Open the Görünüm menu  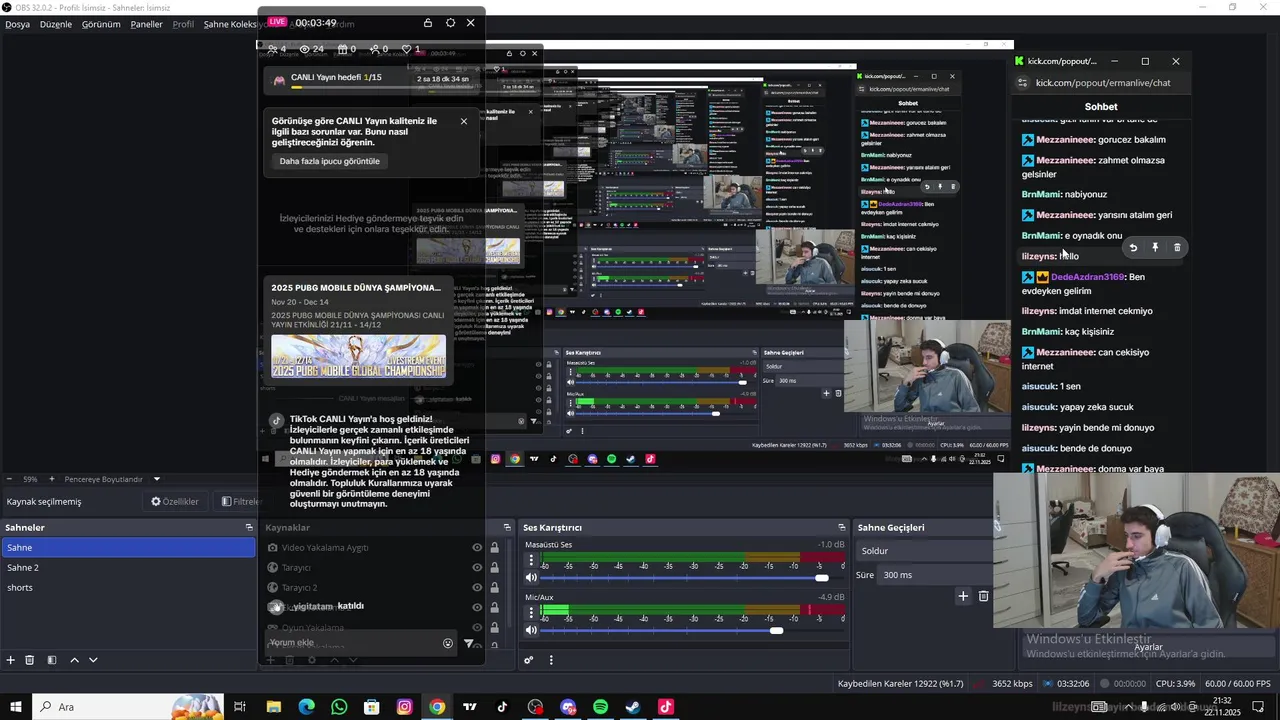pyautogui.click(x=101, y=24)
